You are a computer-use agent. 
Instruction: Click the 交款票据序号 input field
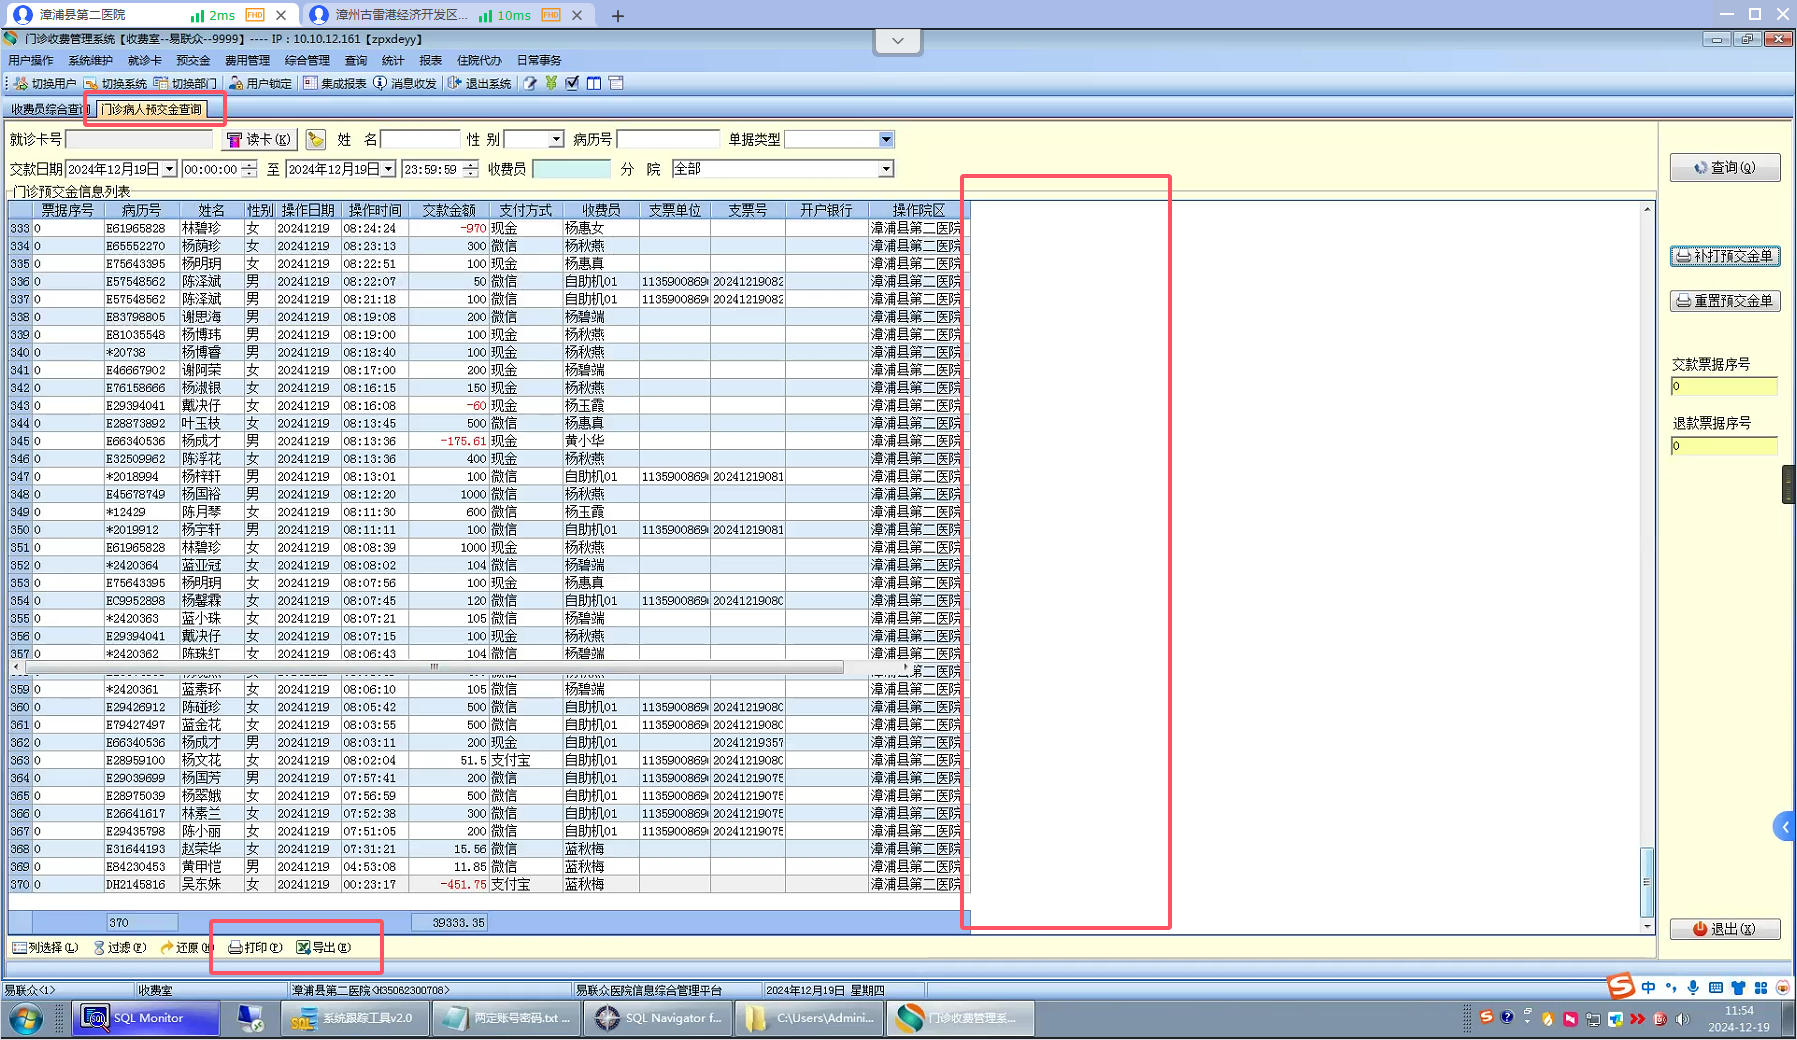pyautogui.click(x=1724, y=386)
